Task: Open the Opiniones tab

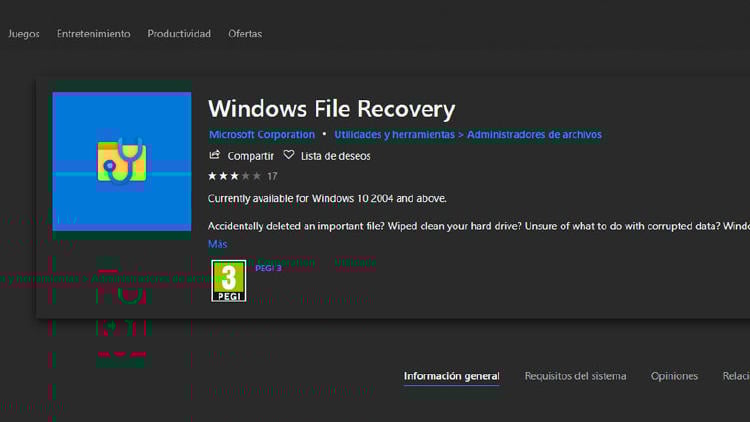Action: (x=674, y=376)
